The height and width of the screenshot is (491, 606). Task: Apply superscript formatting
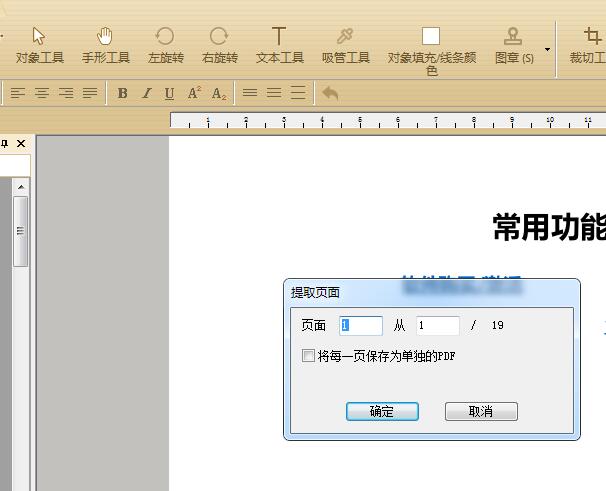coord(194,93)
